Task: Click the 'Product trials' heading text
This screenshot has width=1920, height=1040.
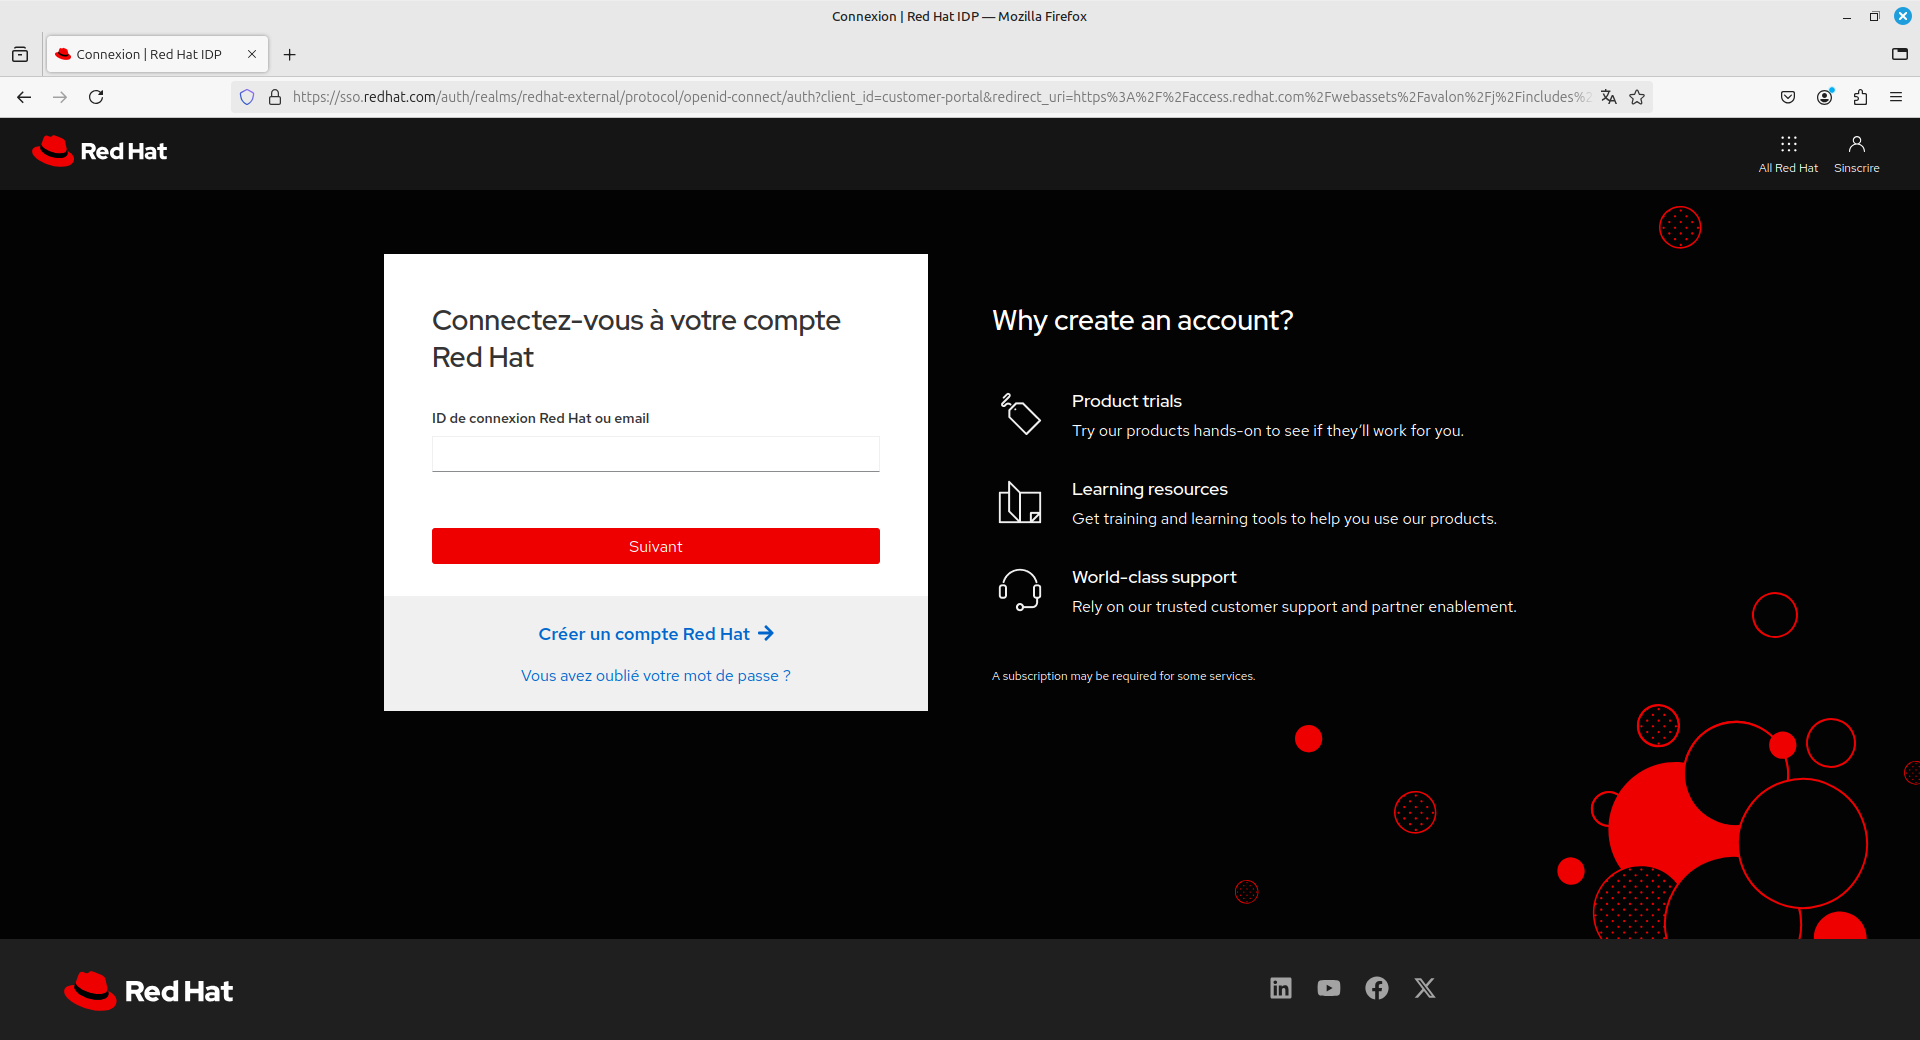Action: point(1127,401)
